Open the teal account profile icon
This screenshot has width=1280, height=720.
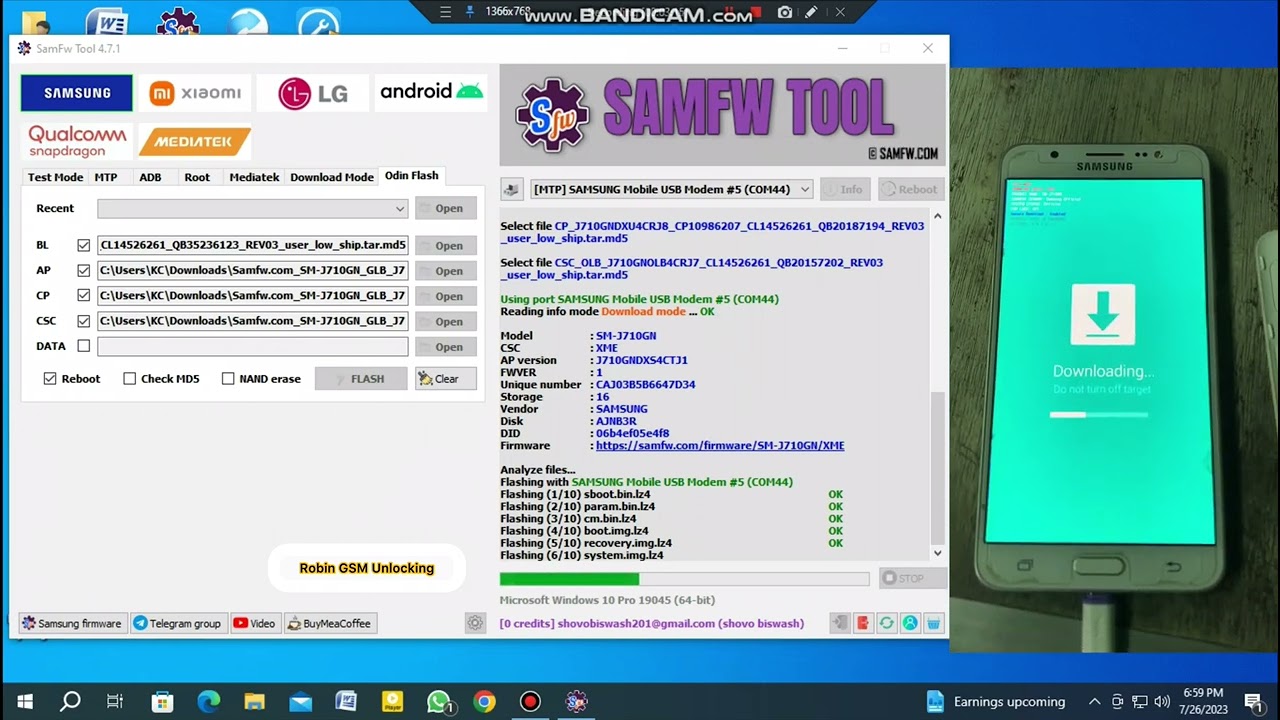[910, 623]
